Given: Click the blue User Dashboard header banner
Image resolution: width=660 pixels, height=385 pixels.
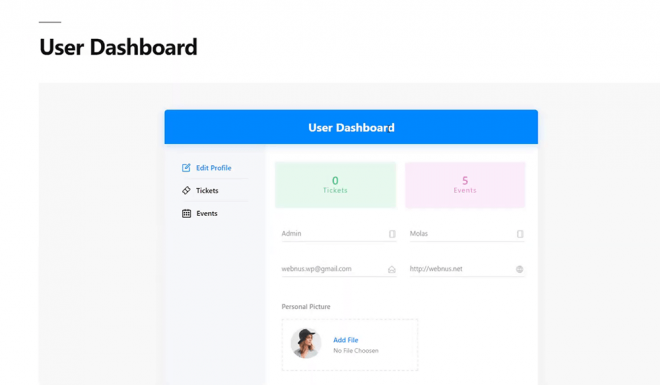Looking at the screenshot, I should (351, 127).
